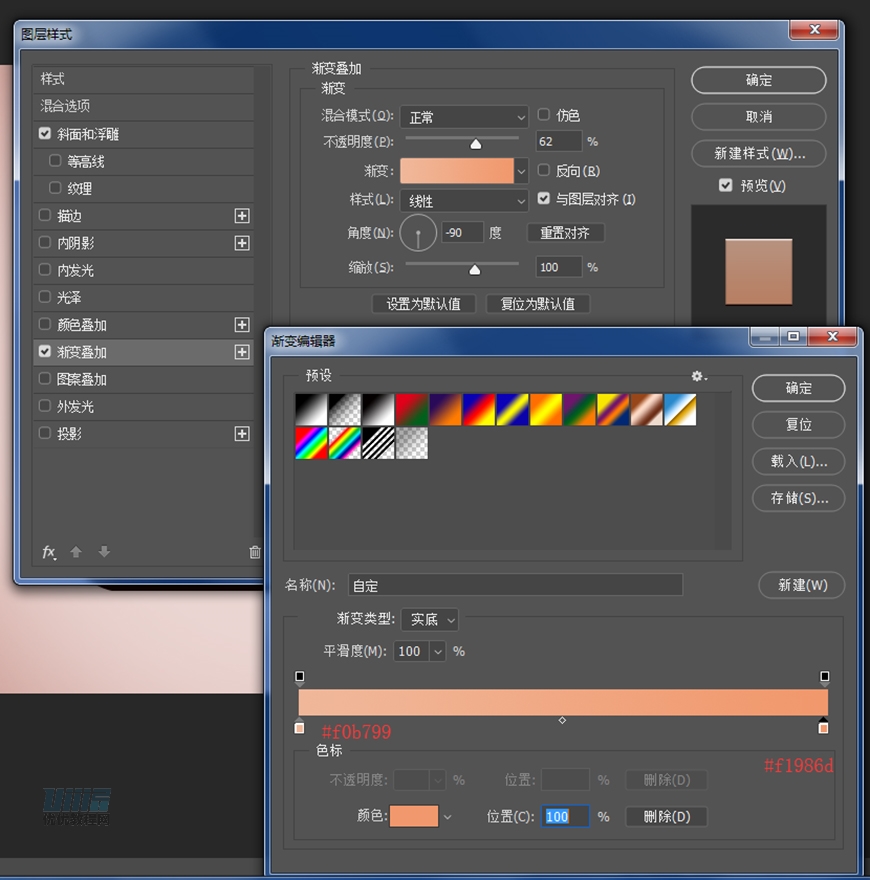This screenshot has height=880, width=870.
Task: Click the 颜色 color stop swatch
Action: point(413,816)
